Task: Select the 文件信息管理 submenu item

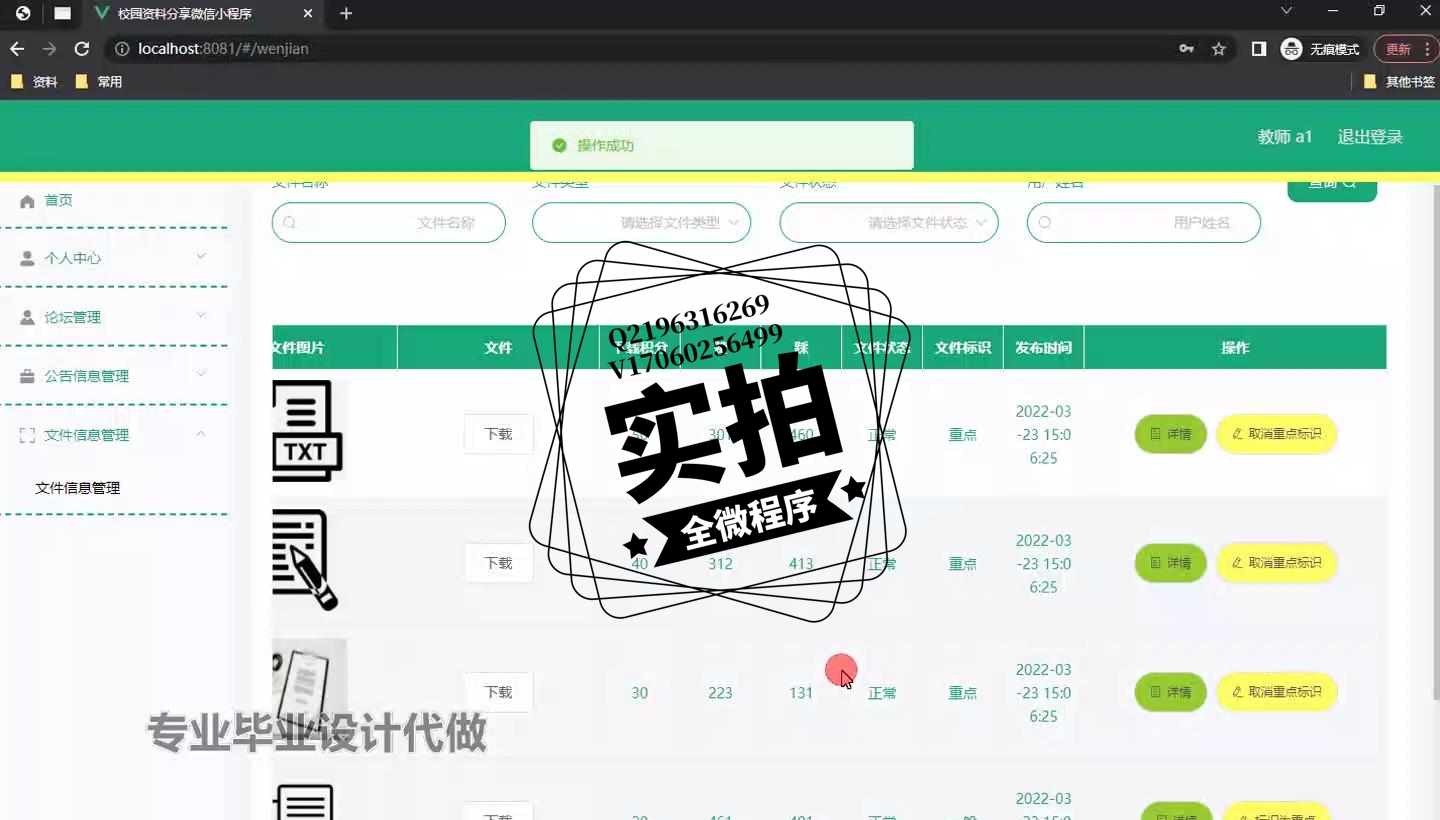Action: click(78, 488)
